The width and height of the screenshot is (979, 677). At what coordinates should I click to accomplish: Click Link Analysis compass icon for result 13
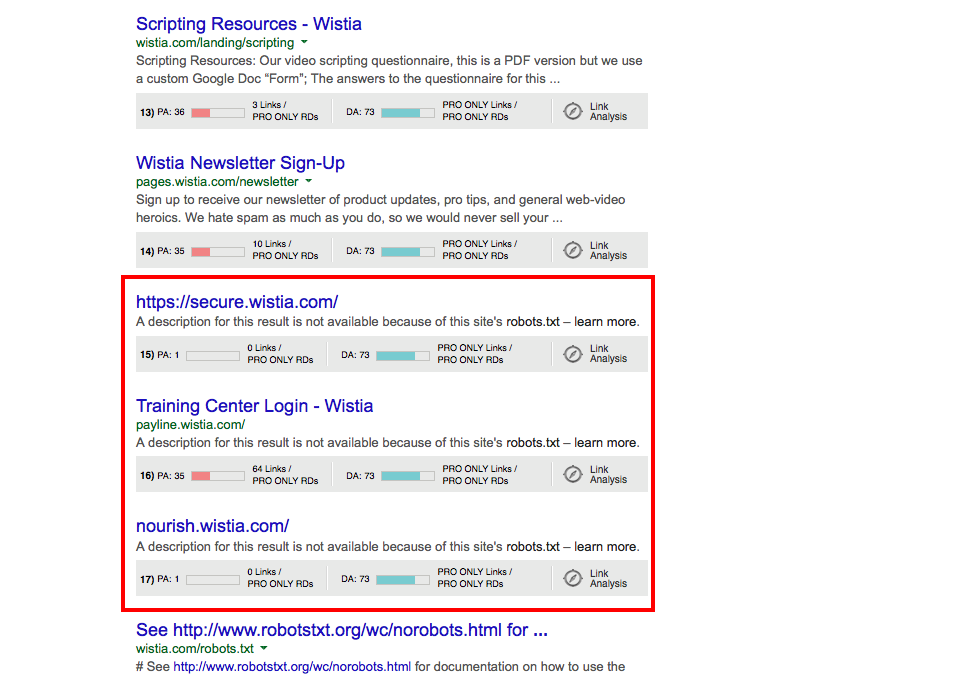click(573, 111)
